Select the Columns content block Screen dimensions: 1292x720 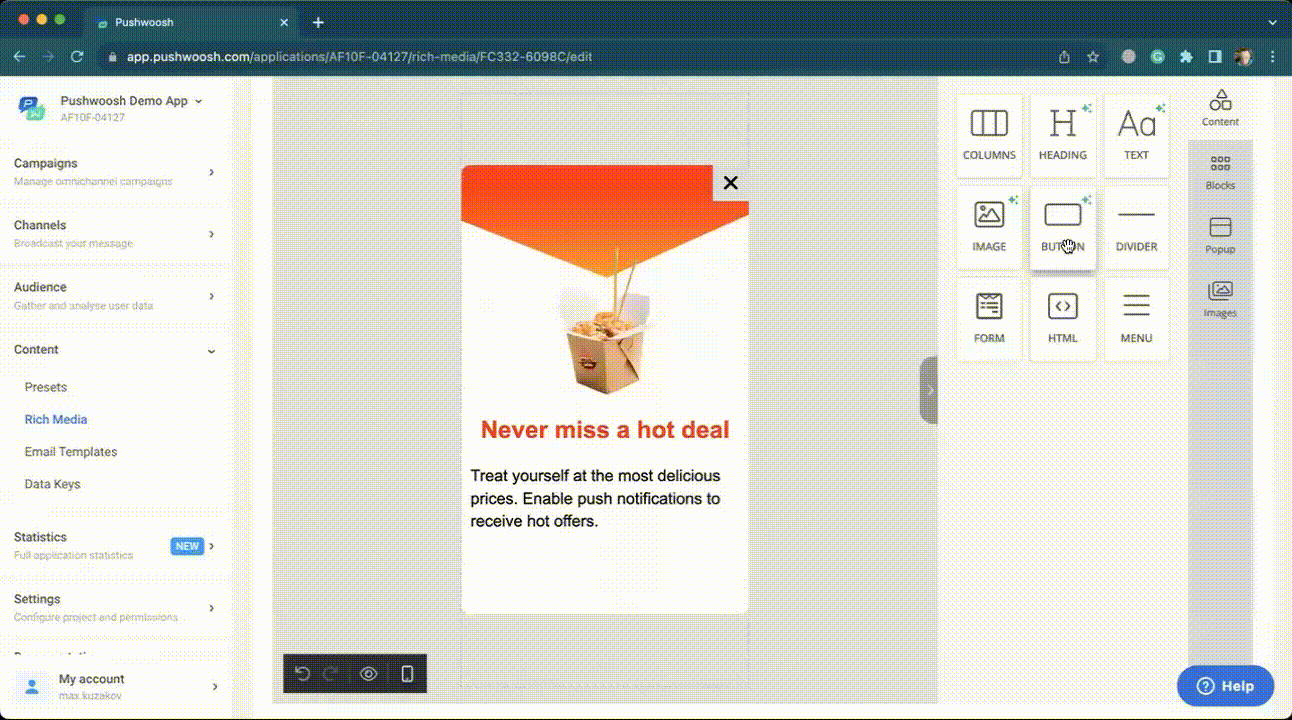pyautogui.click(x=989, y=136)
